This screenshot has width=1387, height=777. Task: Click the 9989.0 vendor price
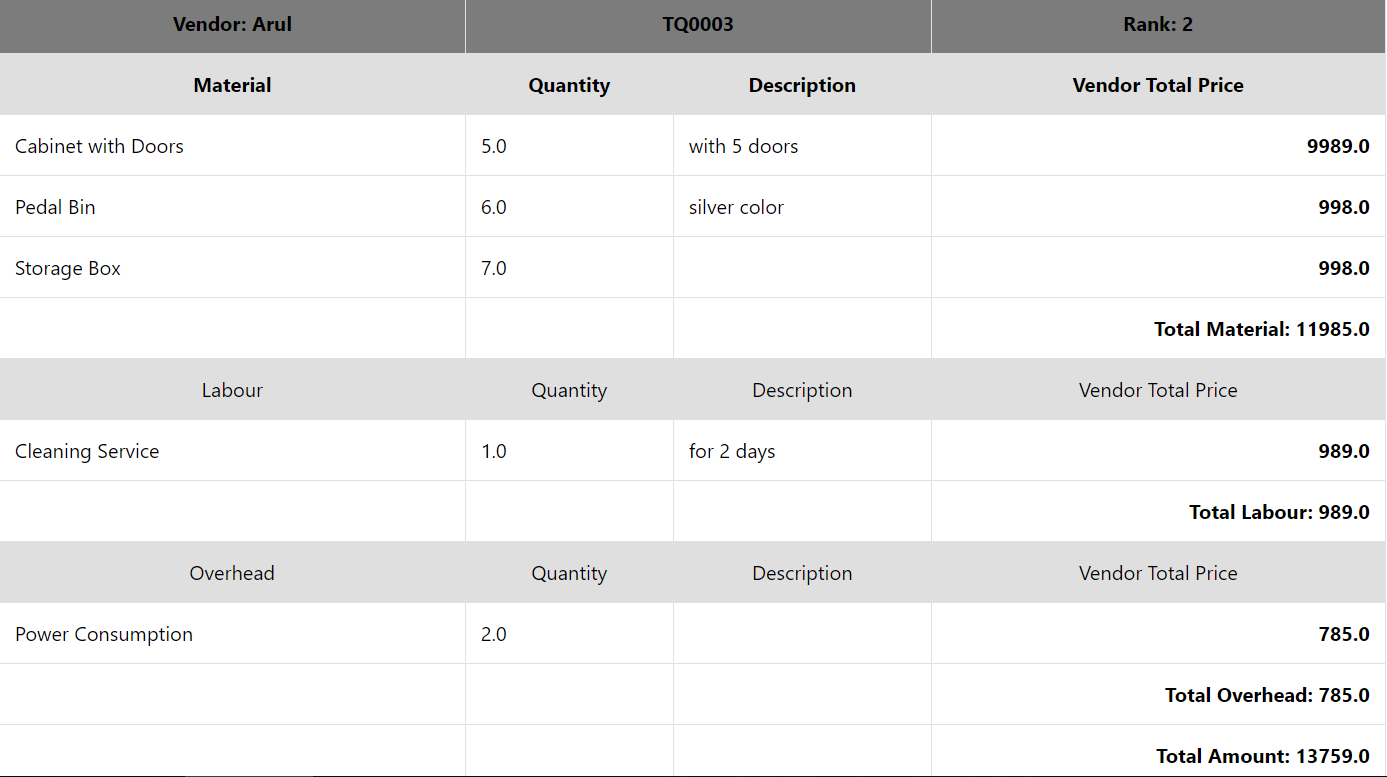(x=1338, y=147)
